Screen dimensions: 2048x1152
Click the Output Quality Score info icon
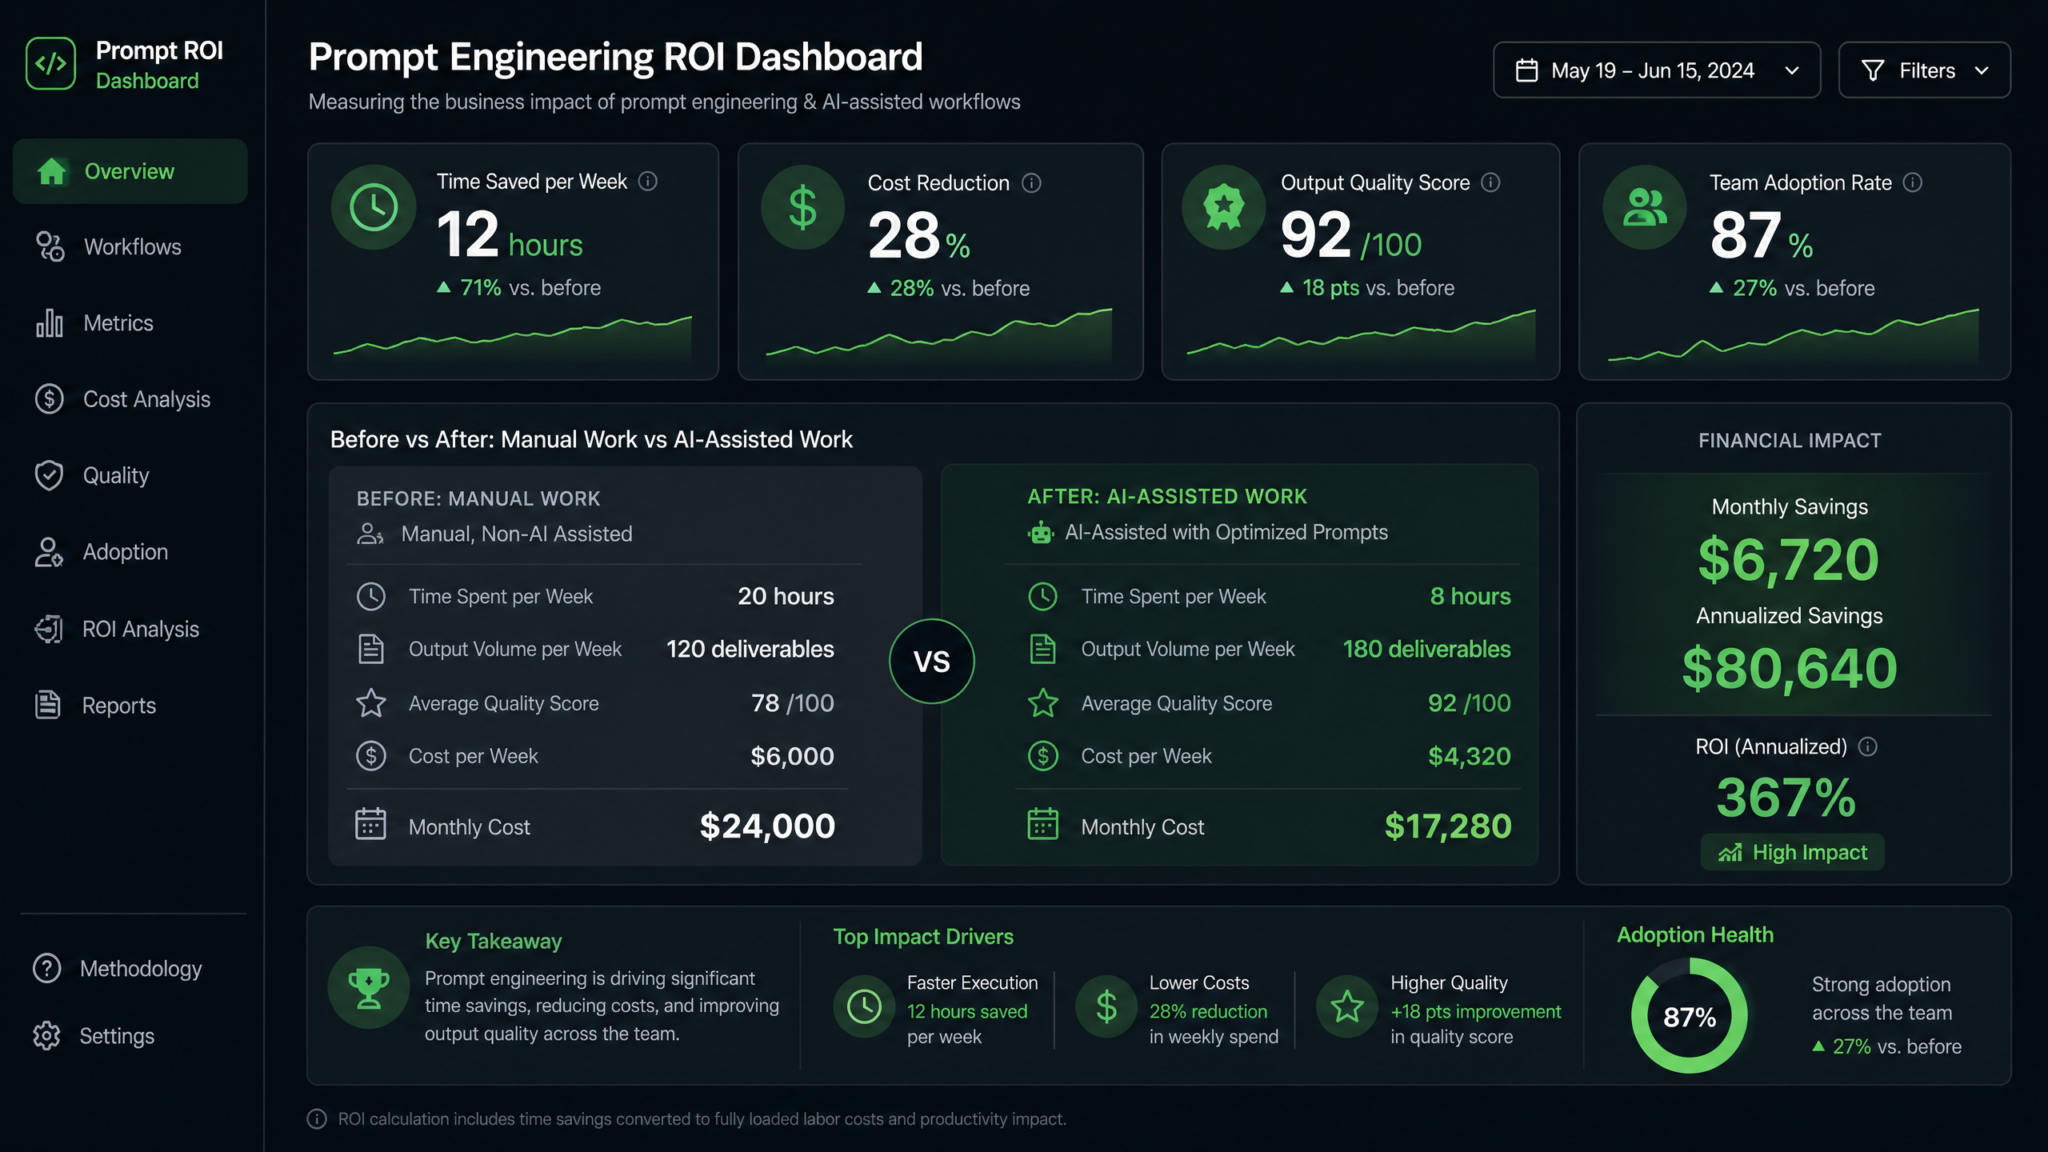point(1491,182)
